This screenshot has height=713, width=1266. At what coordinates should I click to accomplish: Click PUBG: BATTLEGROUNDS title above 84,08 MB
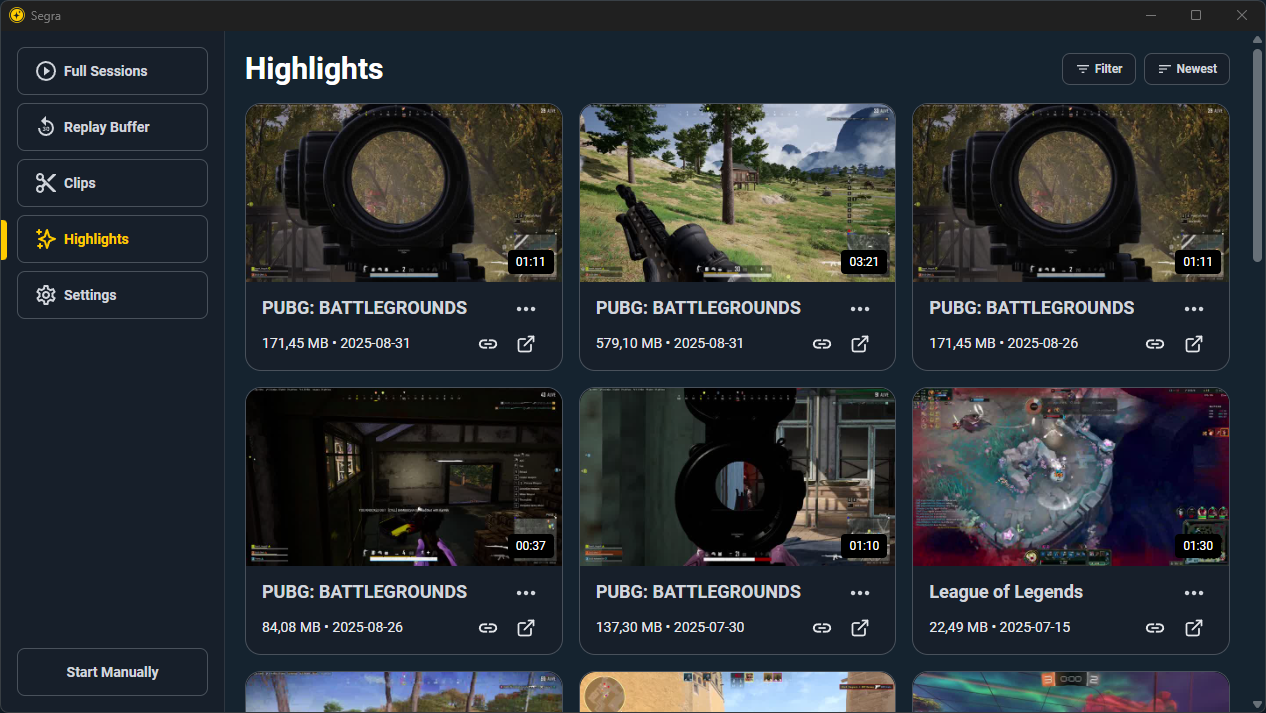pos(364,592)
